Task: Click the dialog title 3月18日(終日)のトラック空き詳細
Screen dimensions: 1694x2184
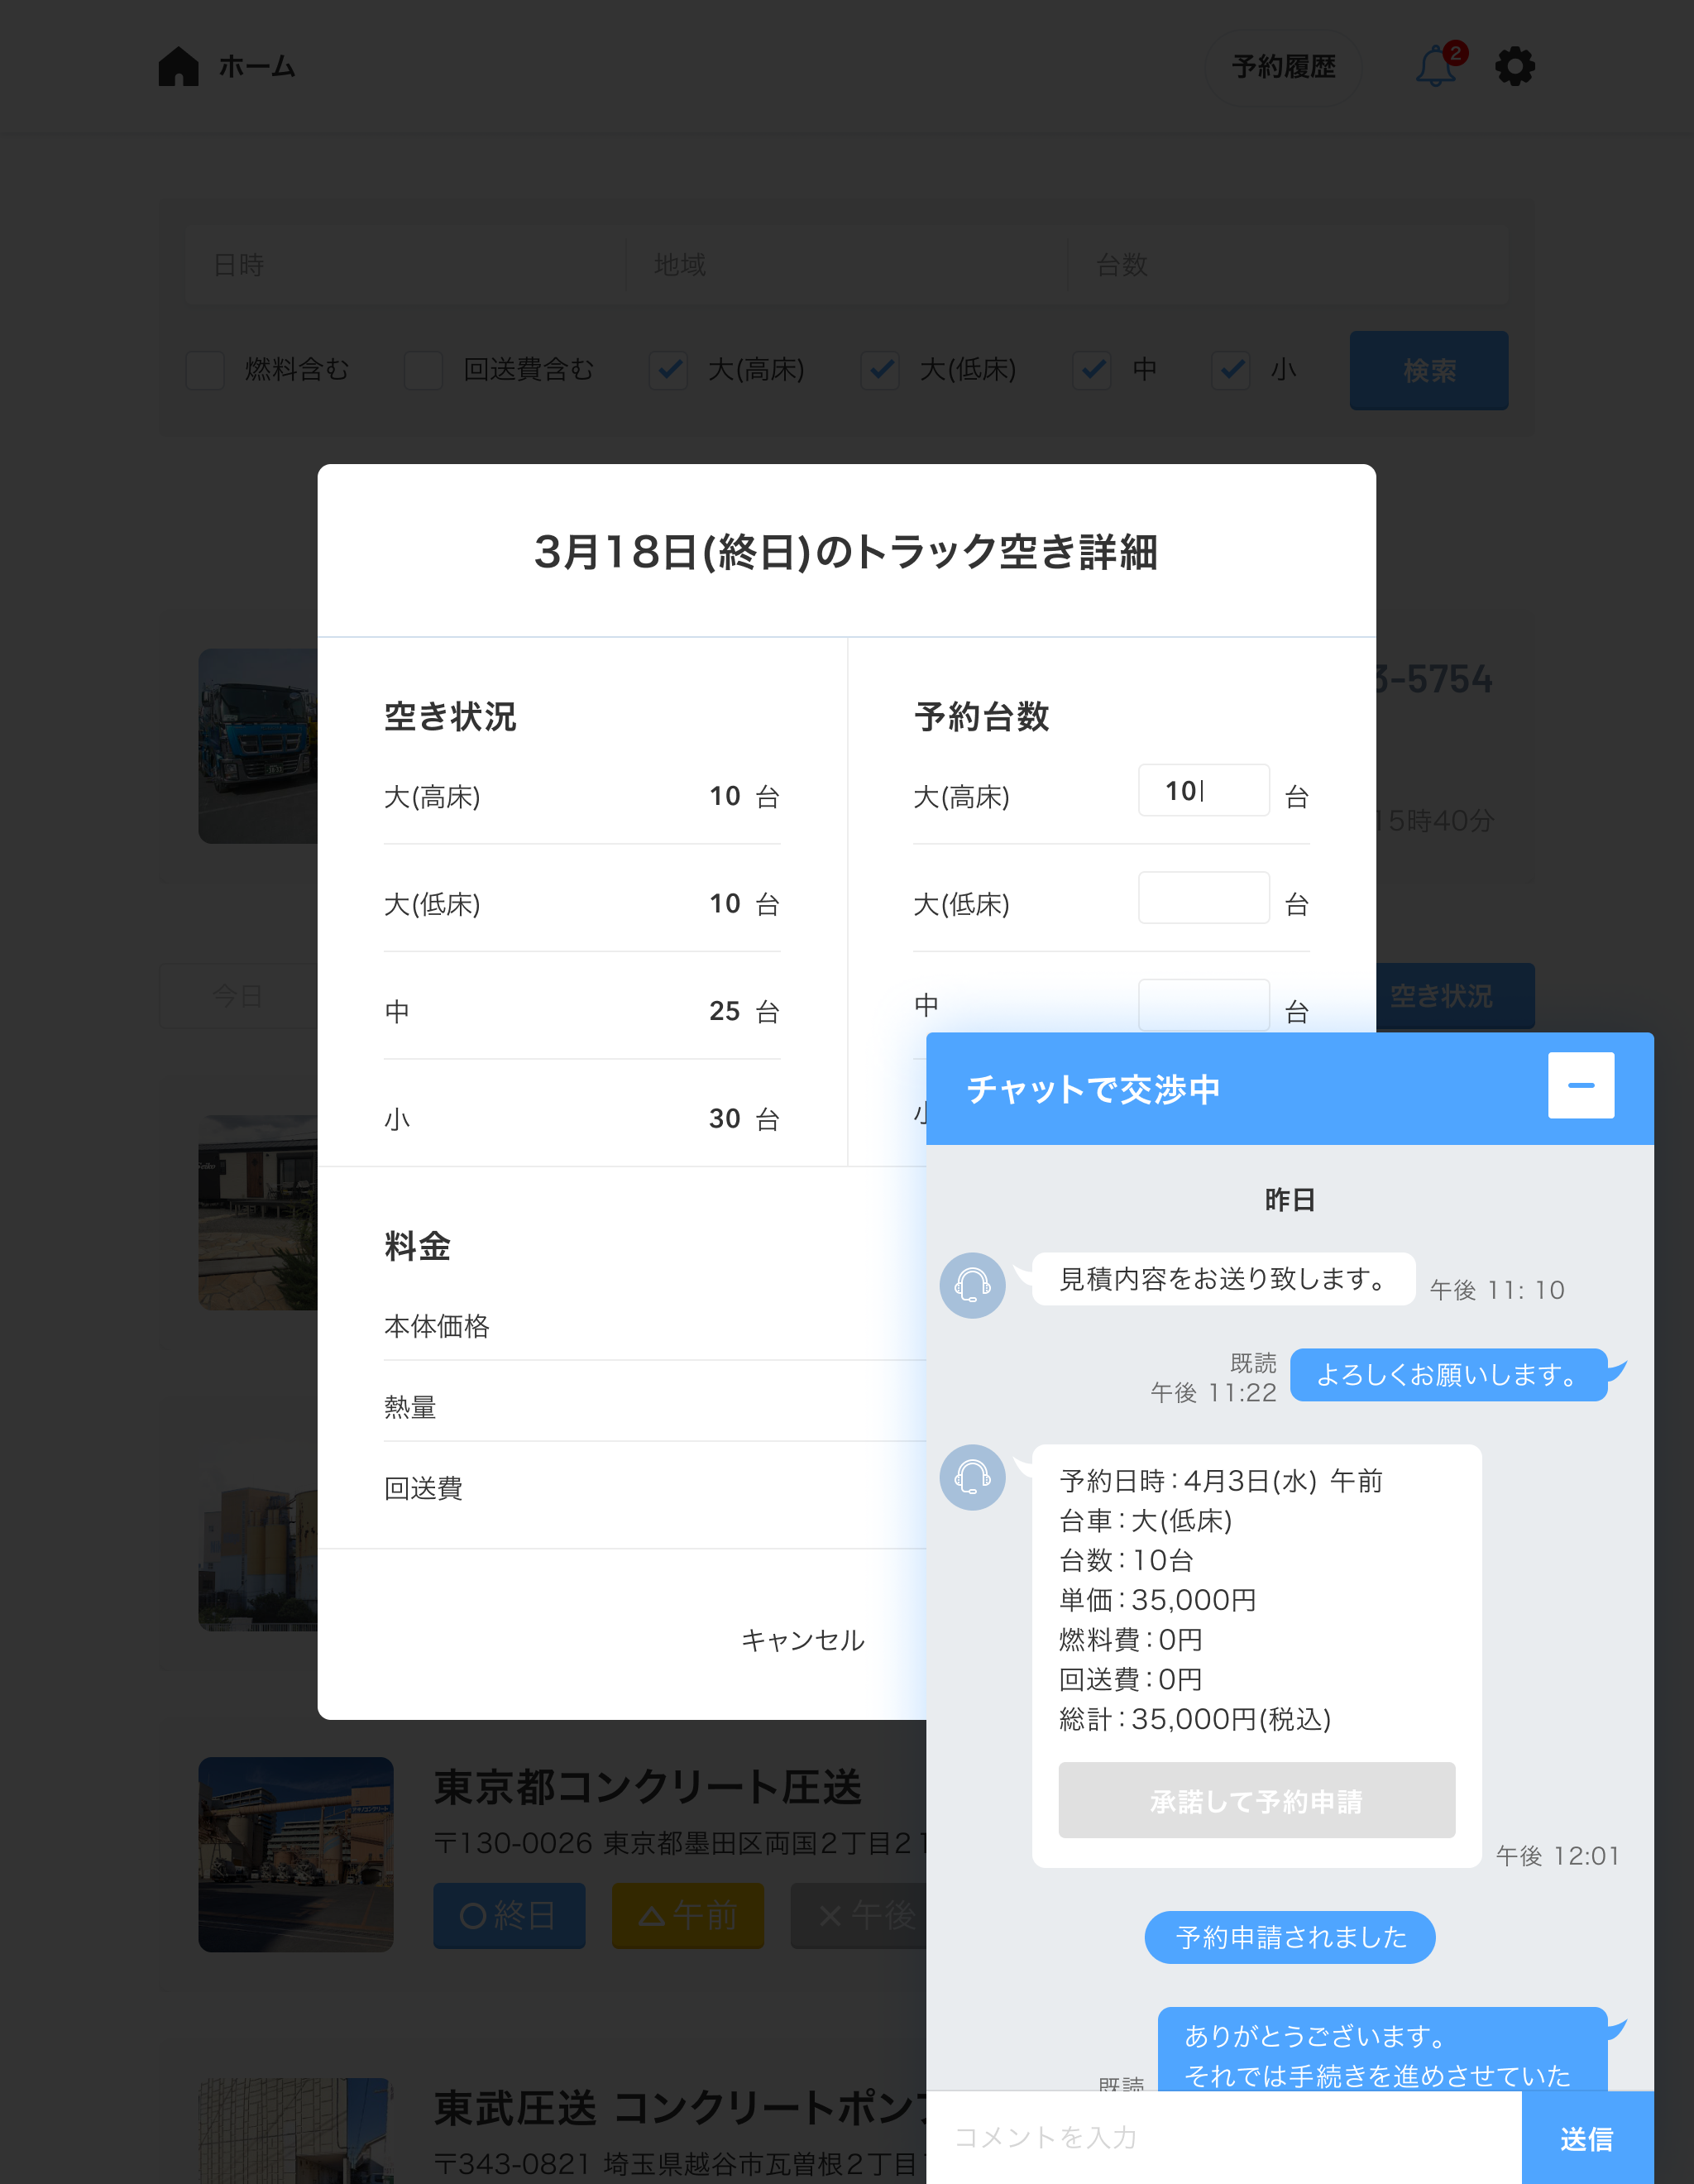Action: (846, 551)
